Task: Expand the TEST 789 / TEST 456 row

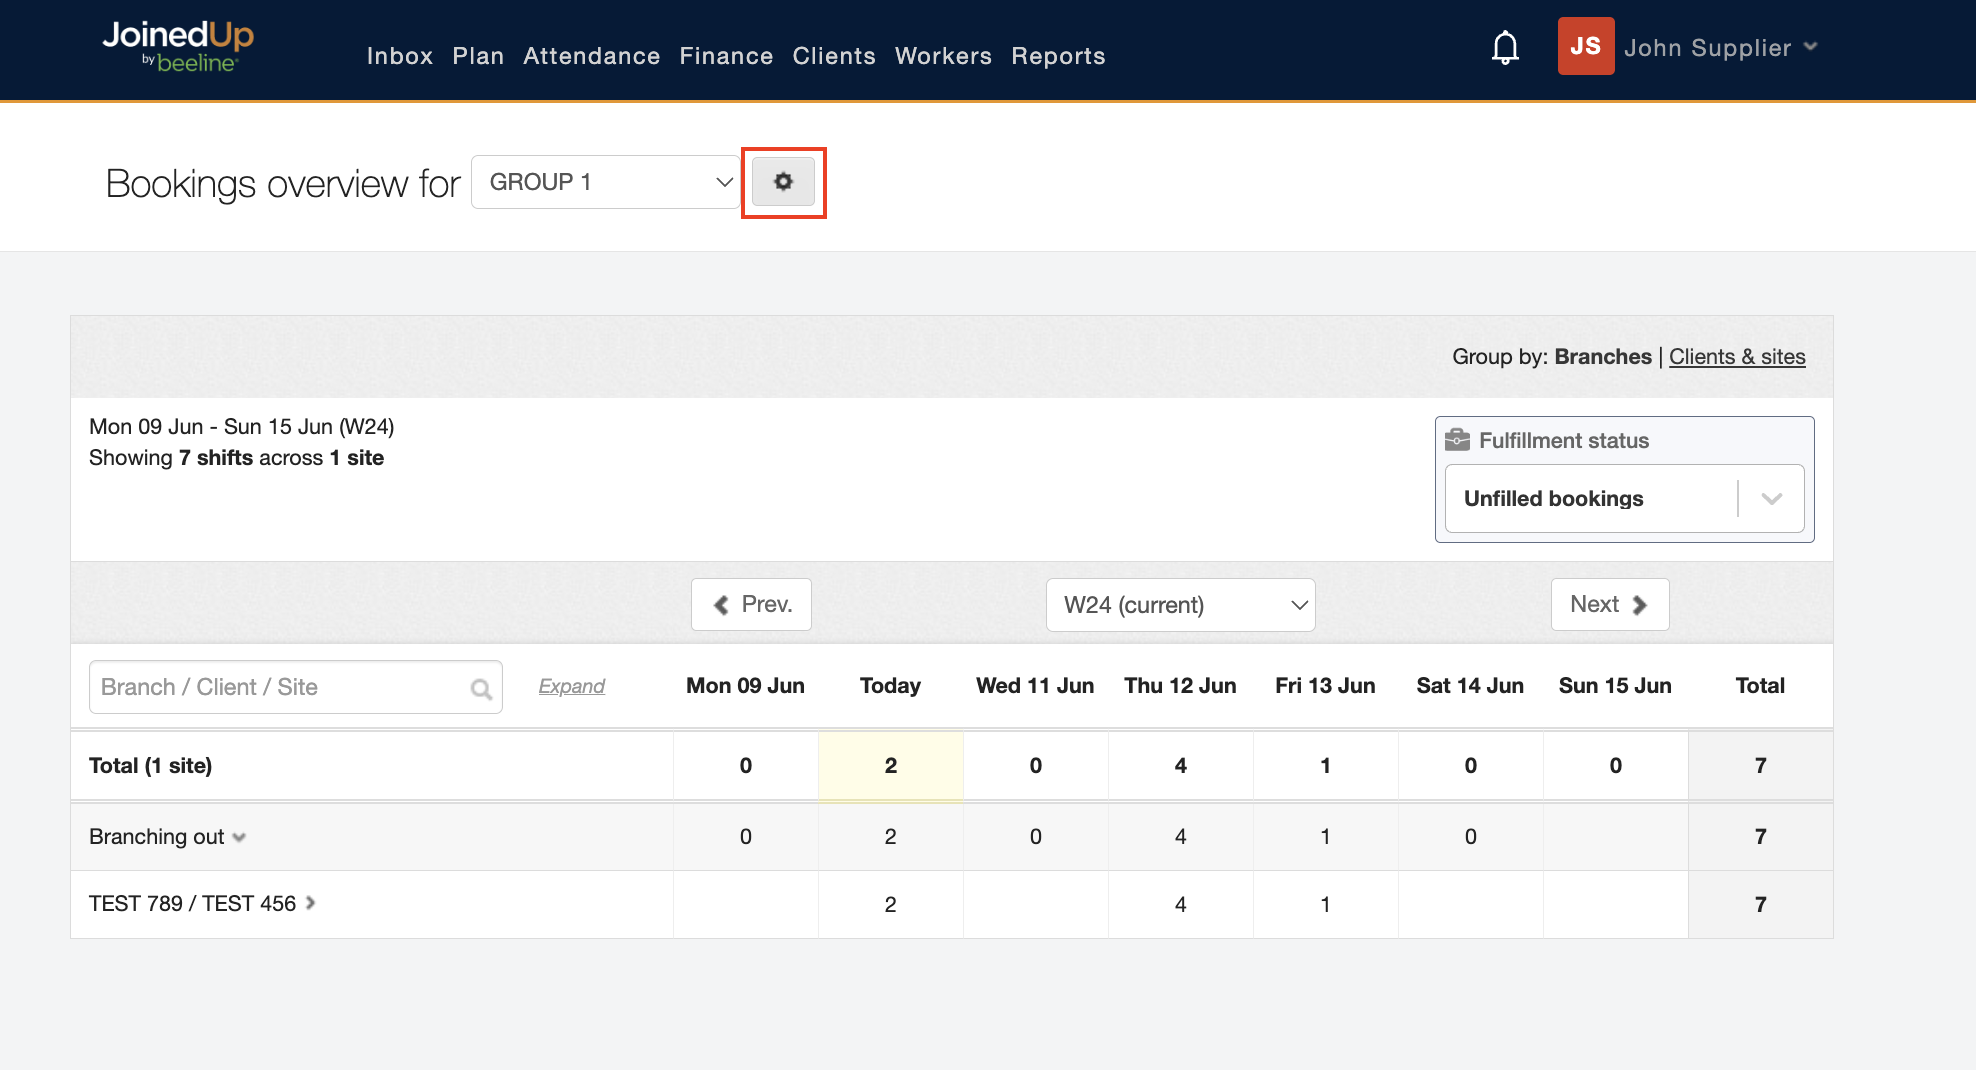Action: click(x=311, y=903)
